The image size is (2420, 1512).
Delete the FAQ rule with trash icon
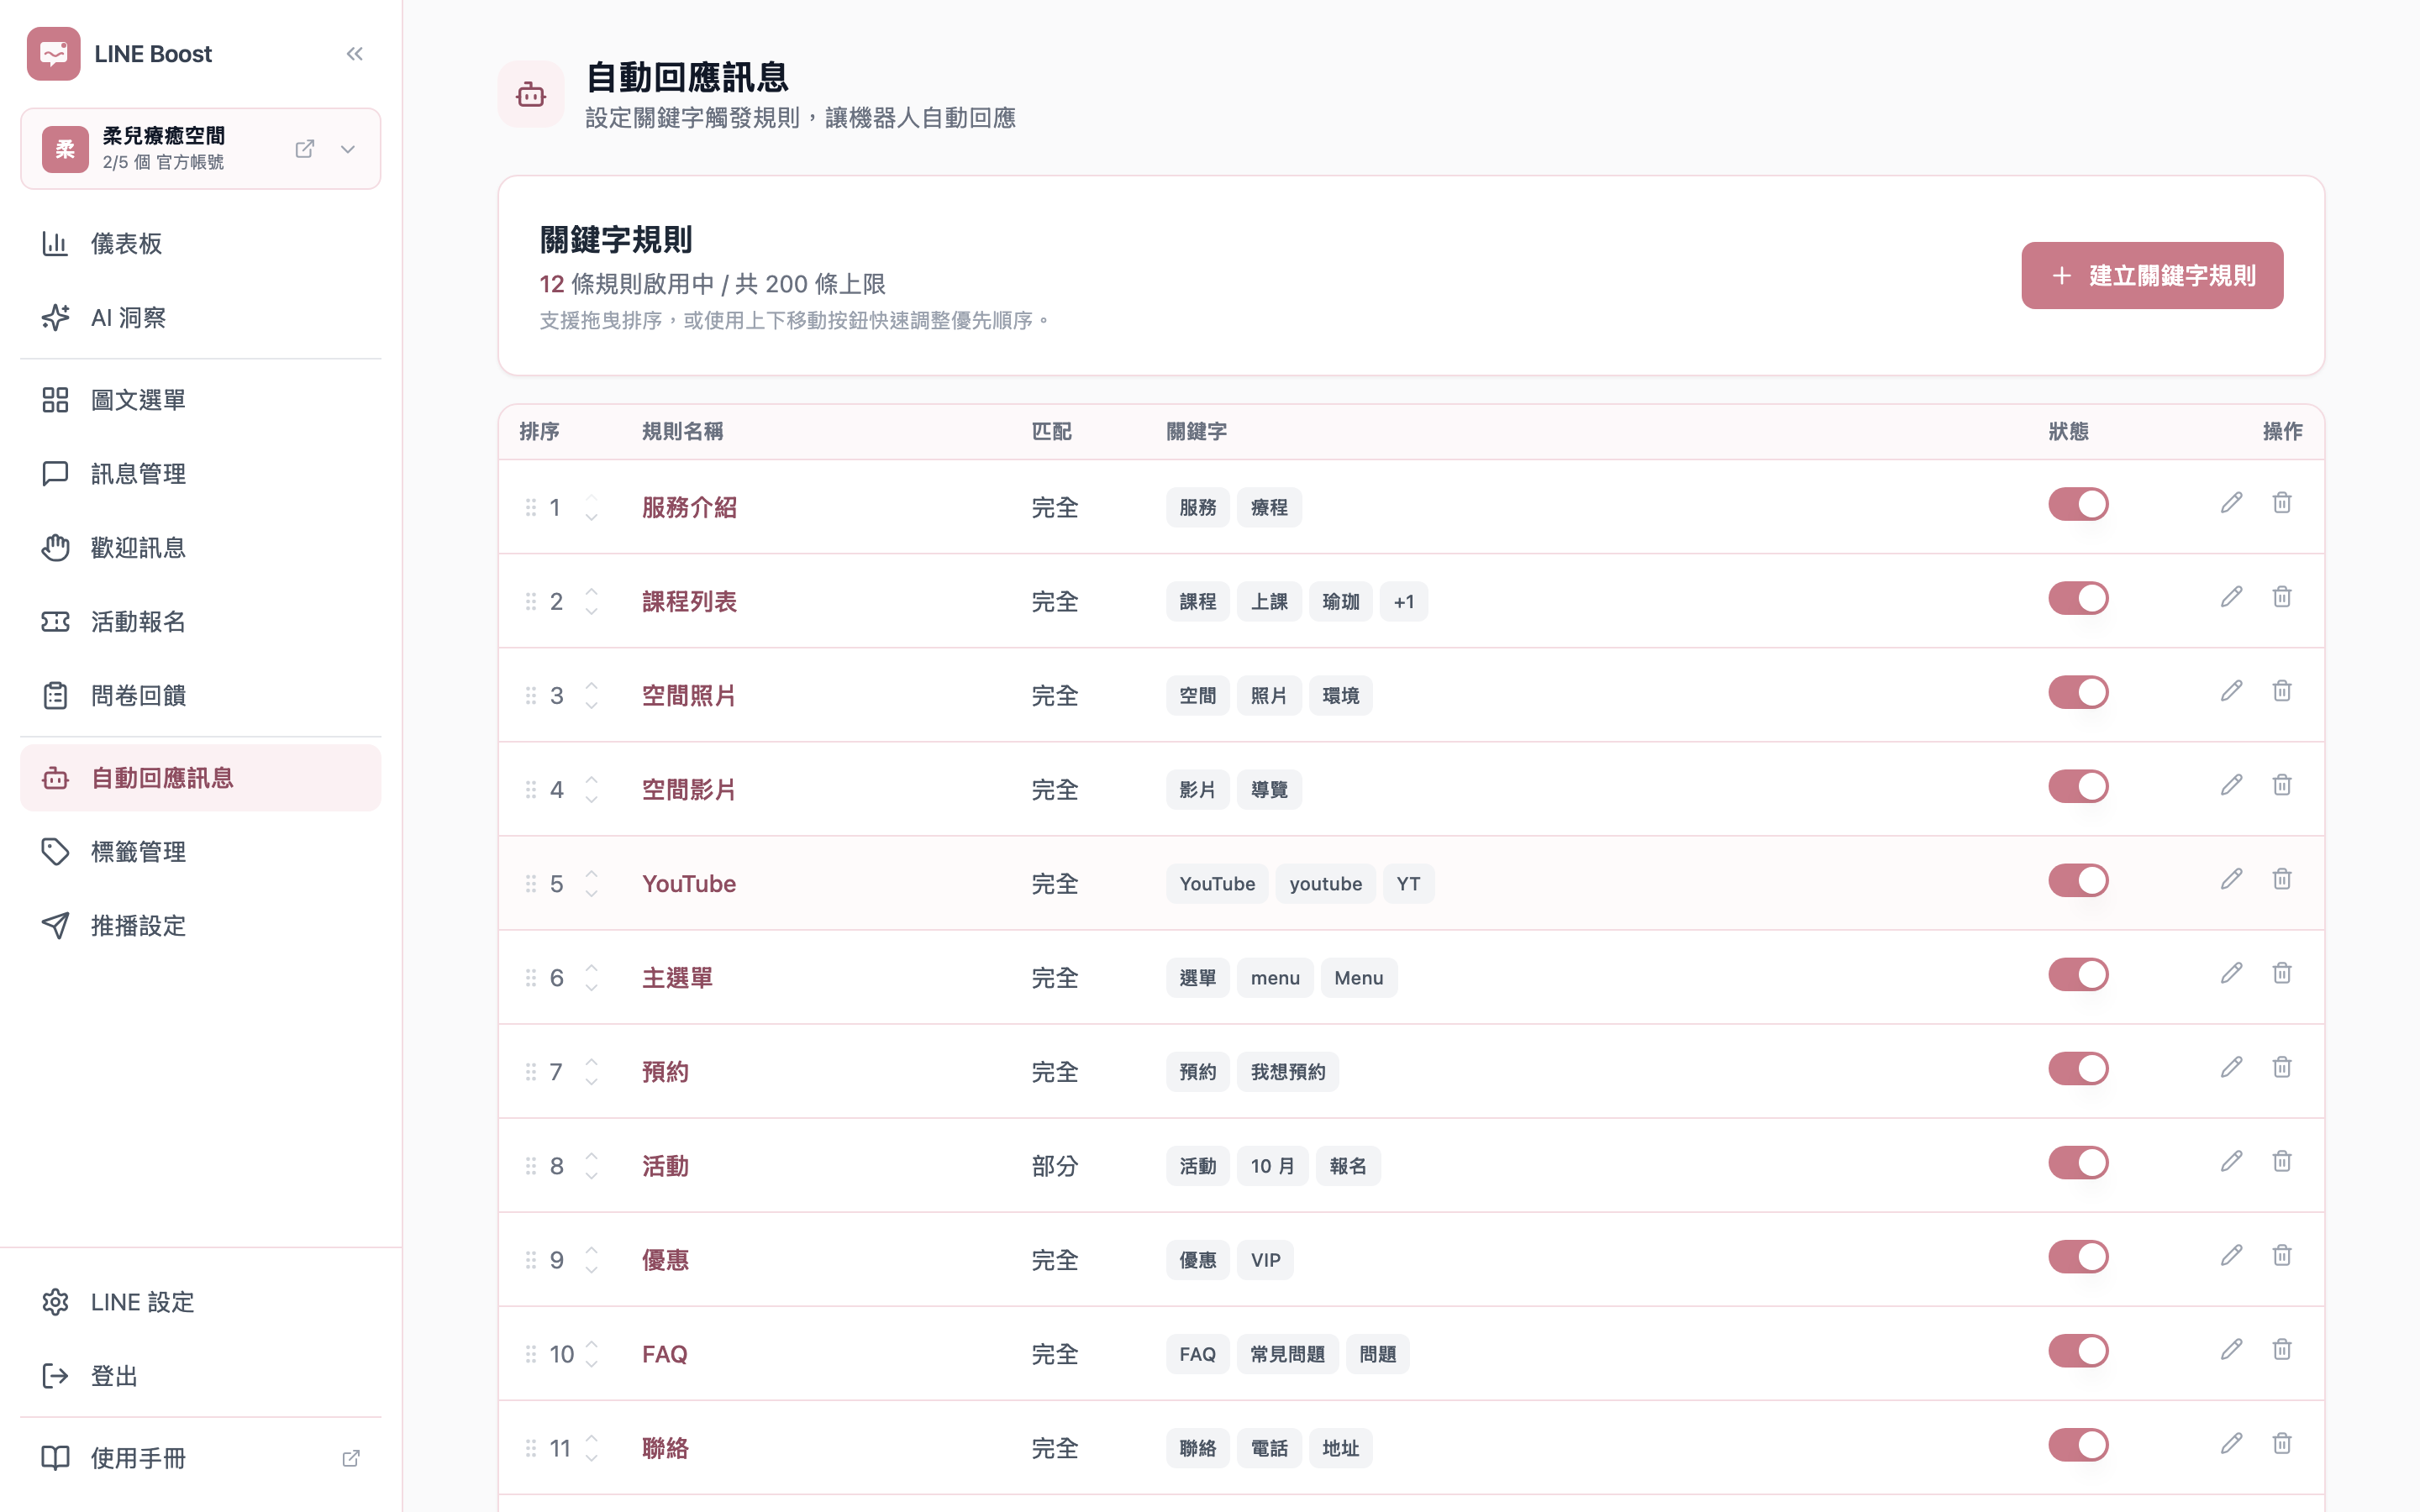[2282, 1349]
